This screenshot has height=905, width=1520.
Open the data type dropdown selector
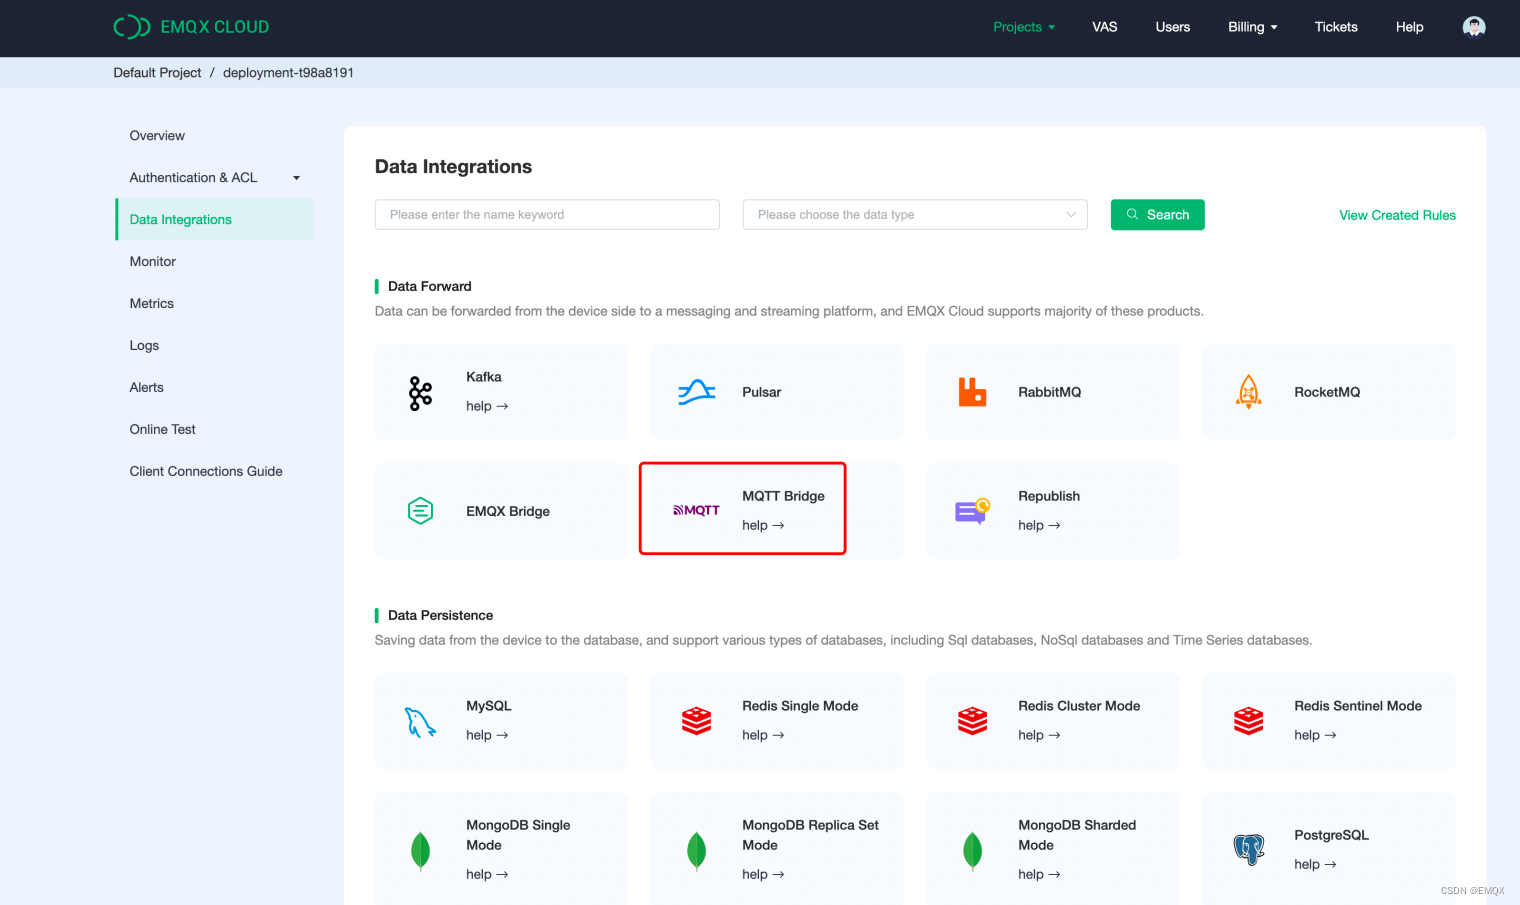tap(914, 215)
